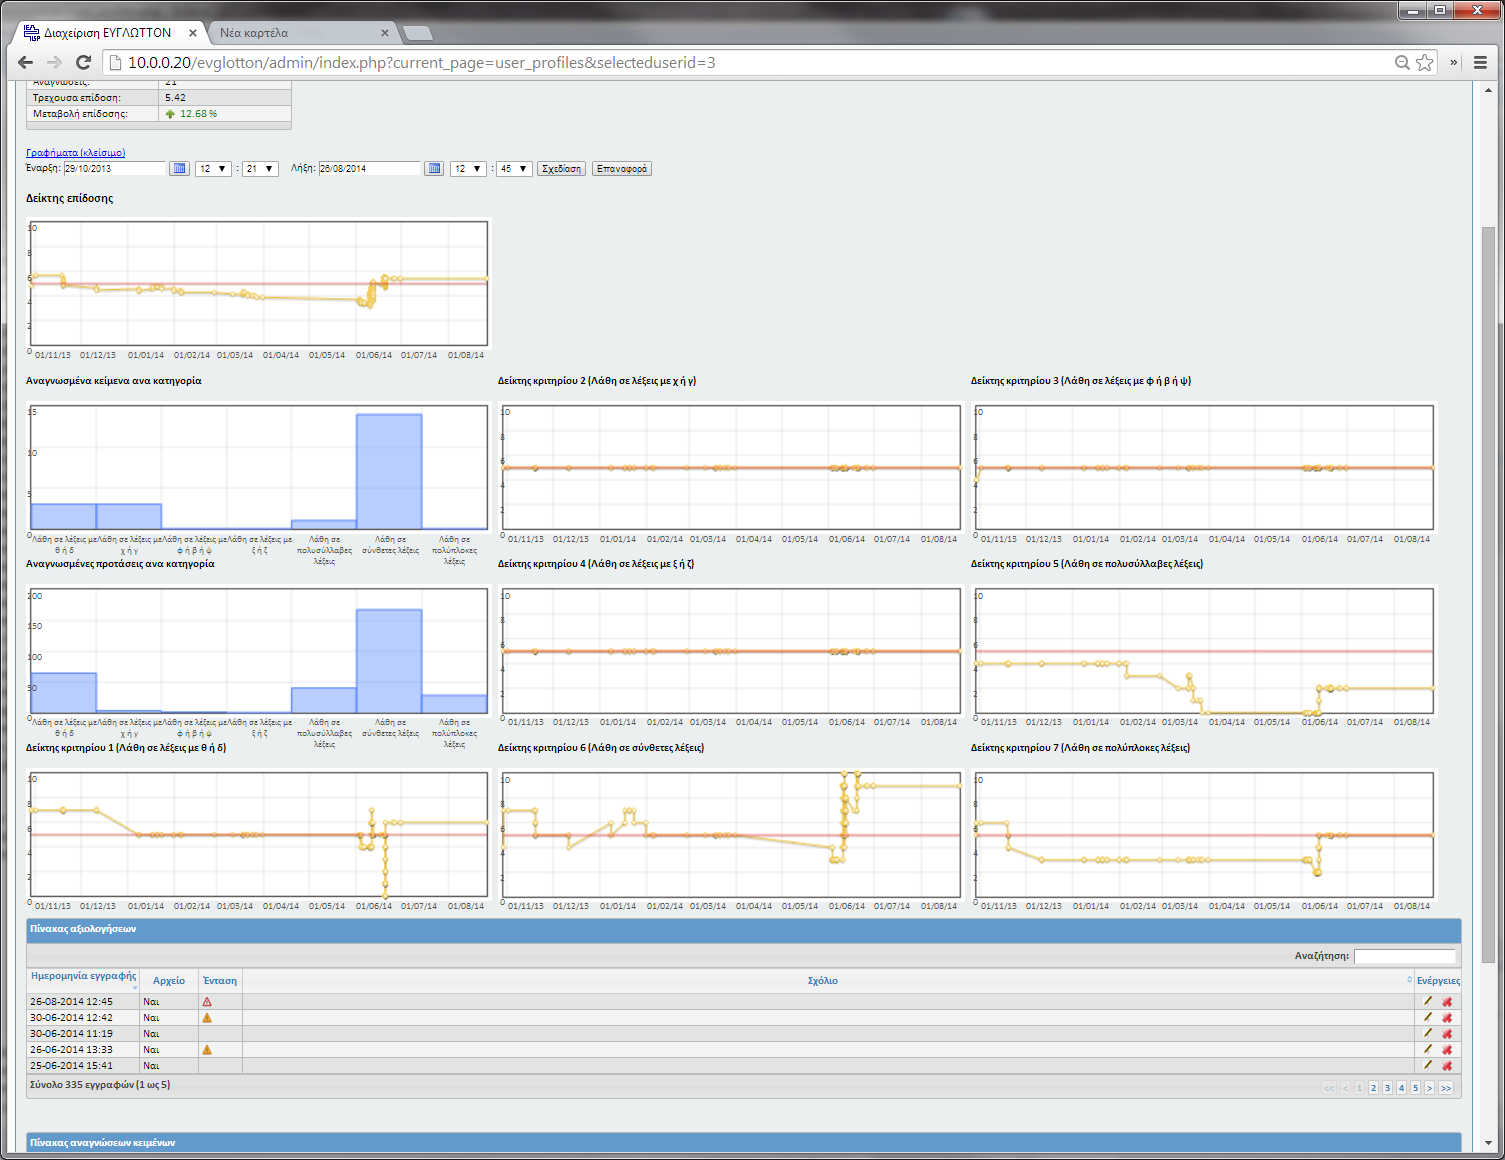
Task: Click the browser forward arrow
Action: 54,62
